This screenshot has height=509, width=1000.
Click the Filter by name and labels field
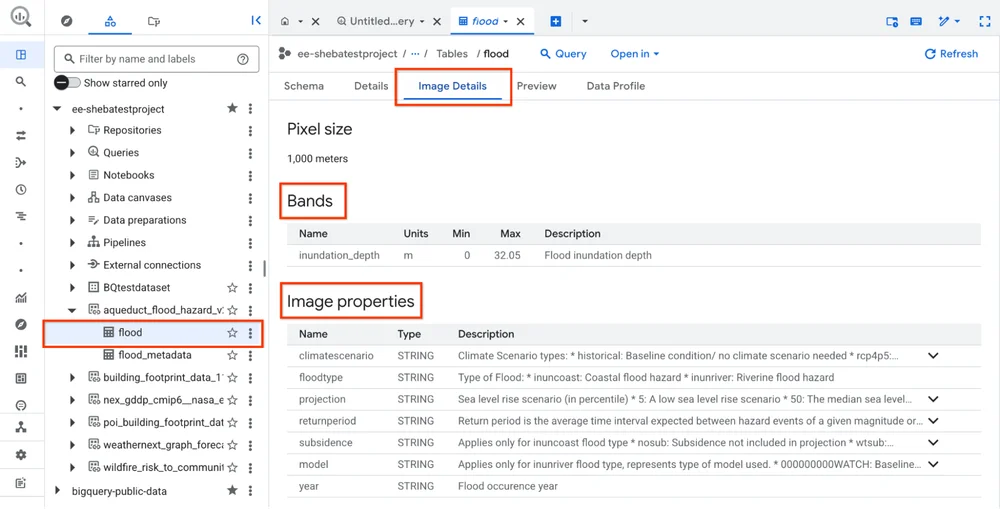pyautogui.click(x=157, y=59)
